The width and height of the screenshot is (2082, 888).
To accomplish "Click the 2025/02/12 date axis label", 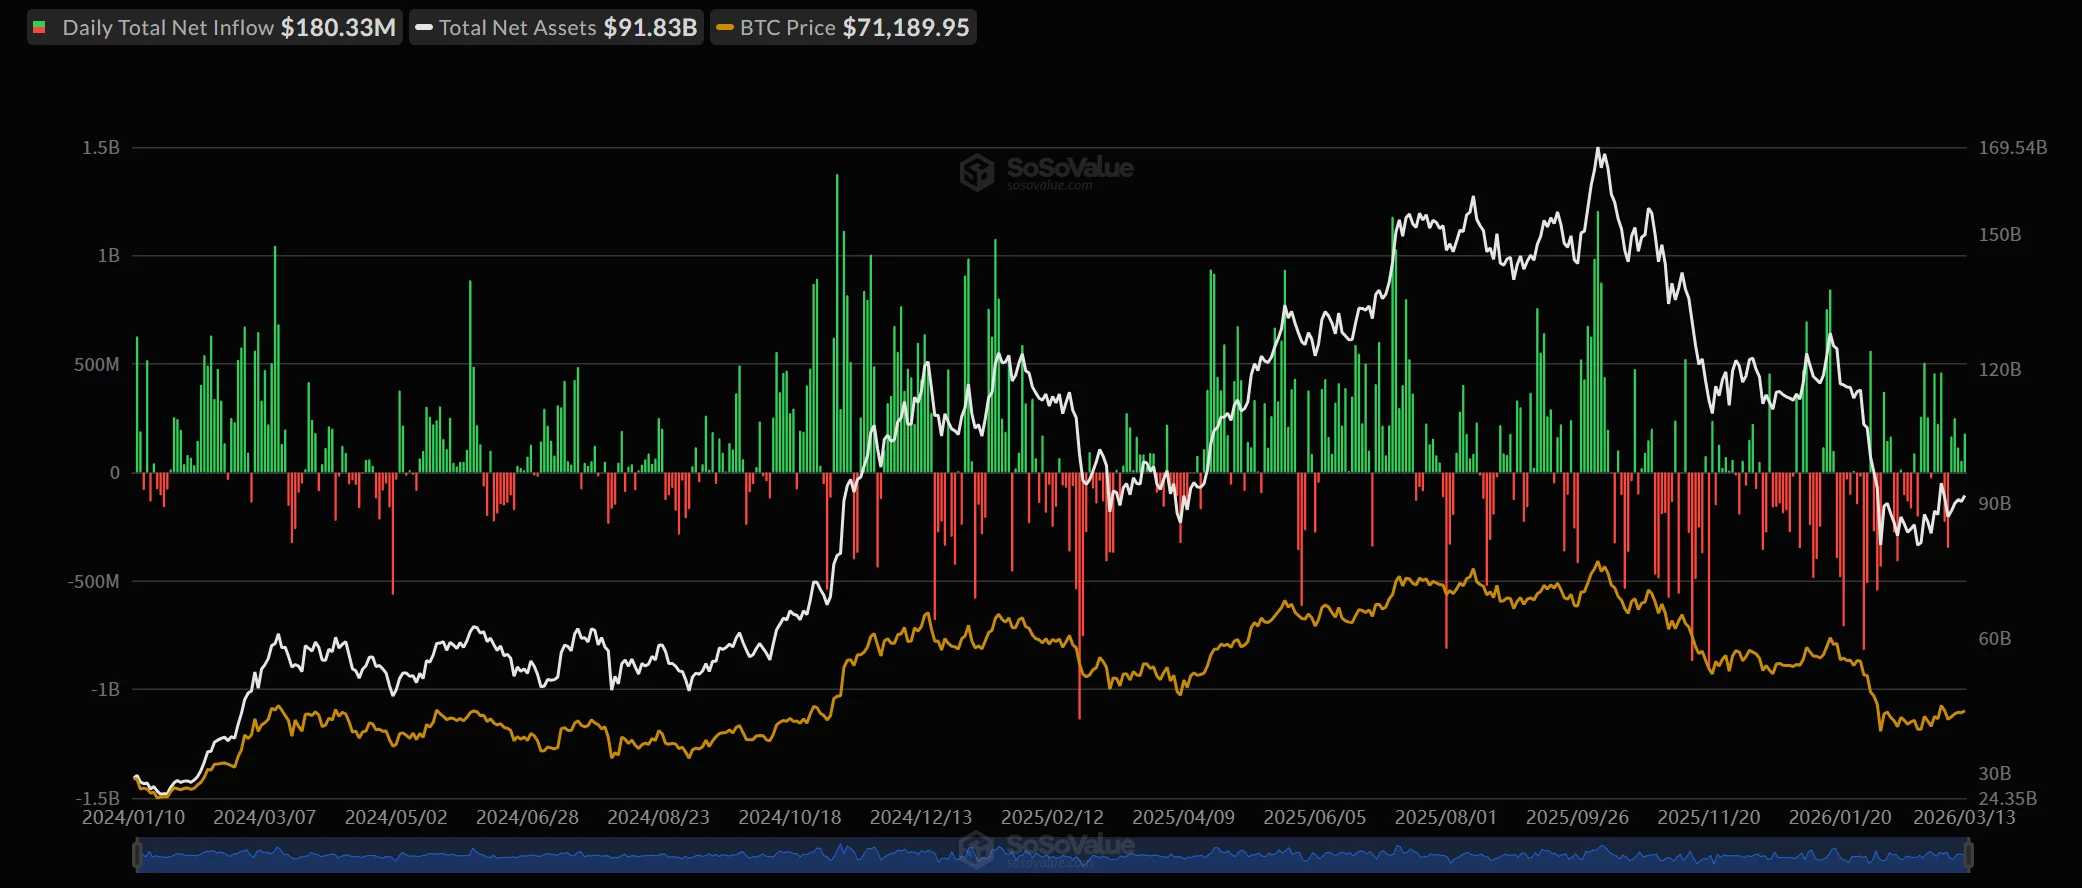I will pos(1052,817).
